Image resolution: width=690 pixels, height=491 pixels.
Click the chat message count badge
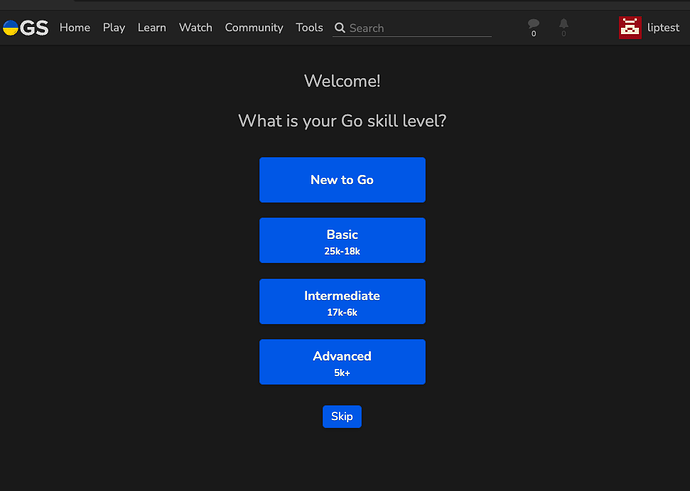point(533,35)
